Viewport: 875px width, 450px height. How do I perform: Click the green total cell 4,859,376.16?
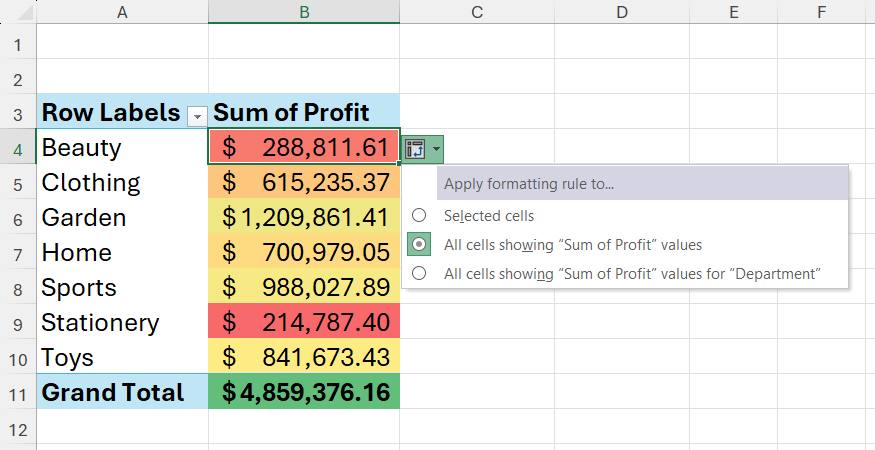pyautogui.click(x=304, y=391)
